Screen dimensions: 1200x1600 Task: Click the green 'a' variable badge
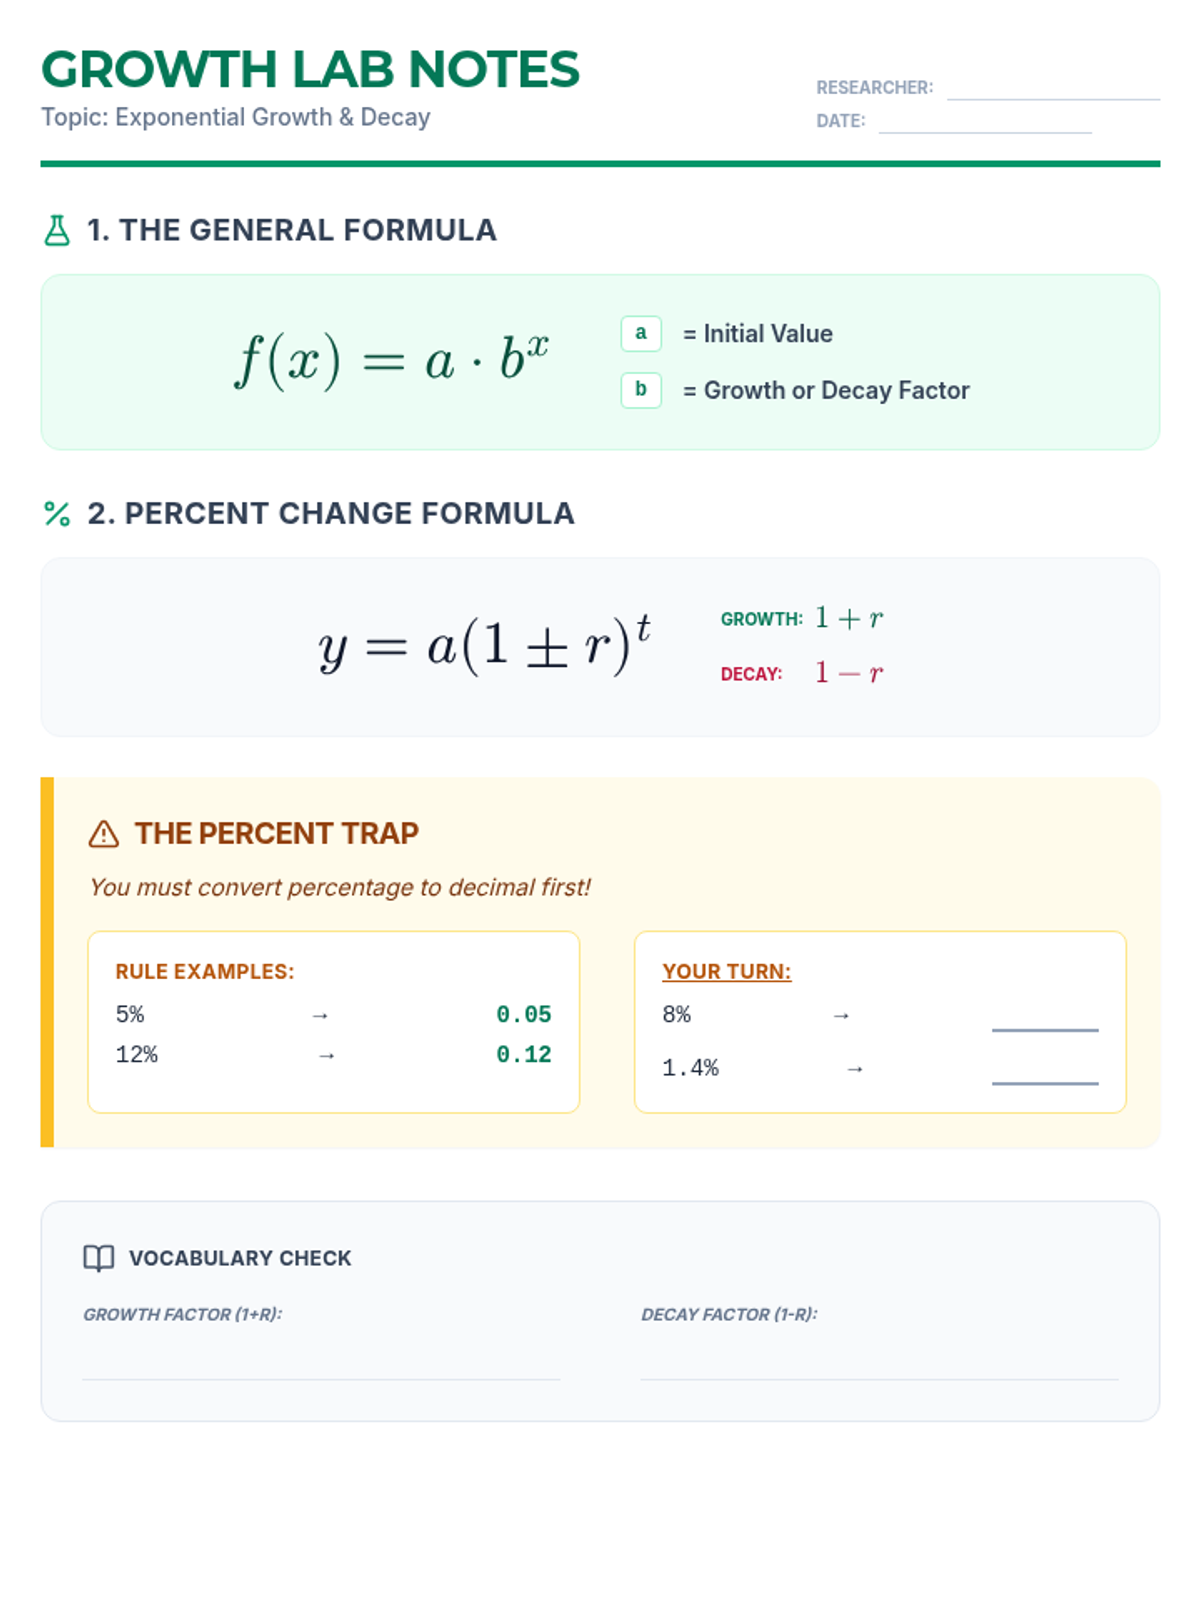tap(641, 333)
